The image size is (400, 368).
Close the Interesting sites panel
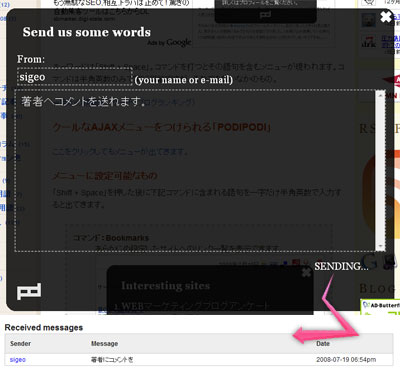tap(306, 272)
